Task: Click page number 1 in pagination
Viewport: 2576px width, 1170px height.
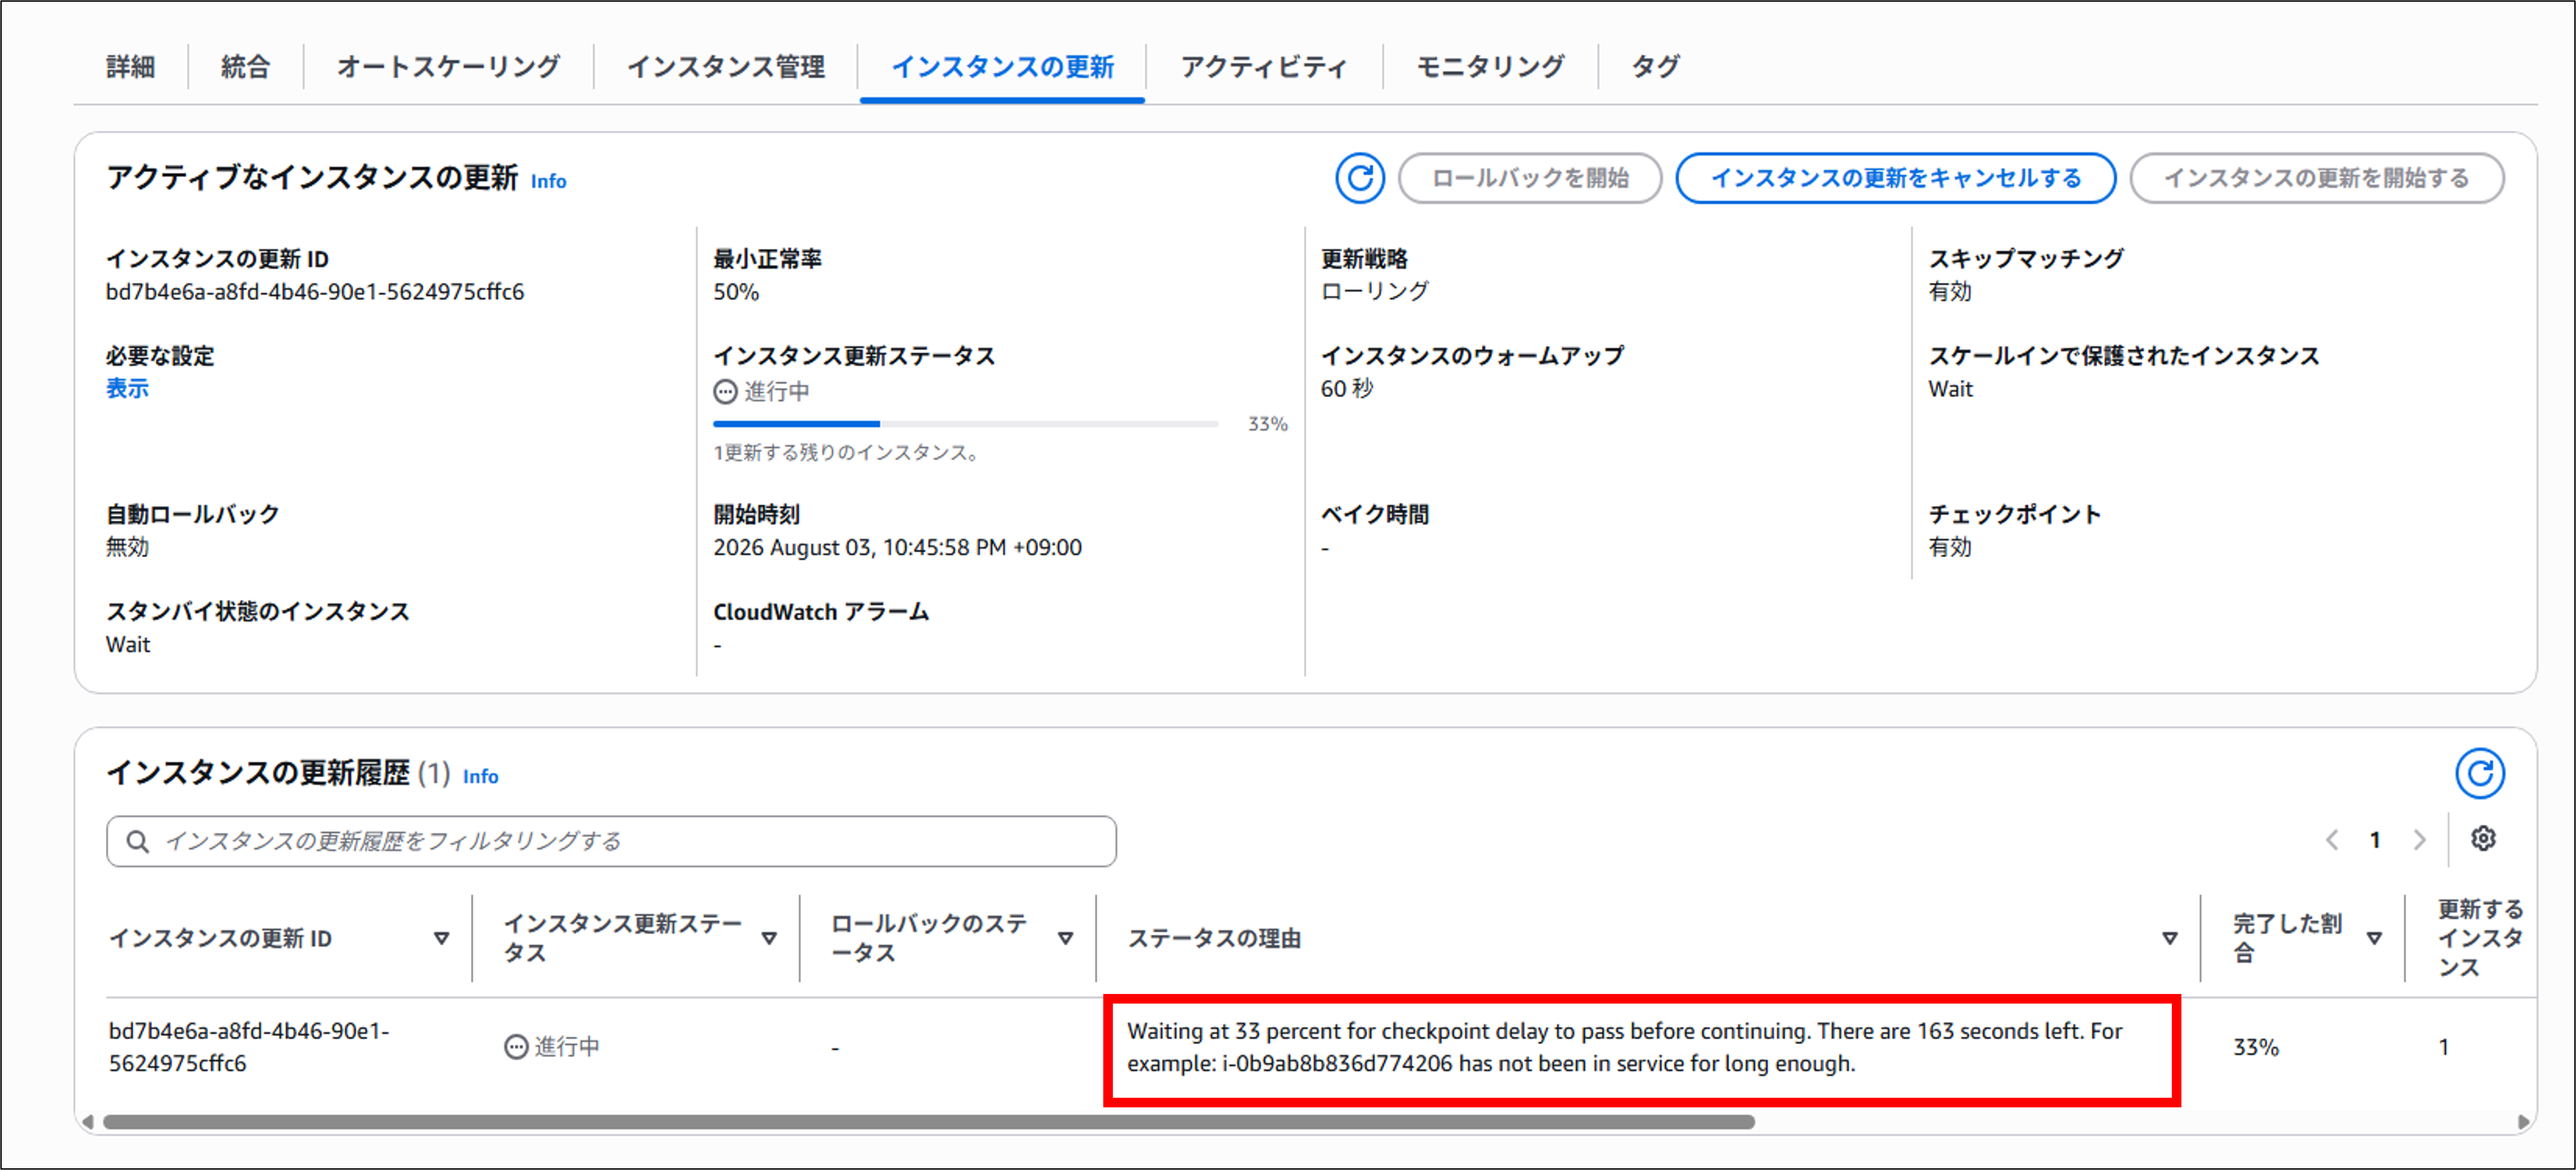Action: tap(2375, 839)
